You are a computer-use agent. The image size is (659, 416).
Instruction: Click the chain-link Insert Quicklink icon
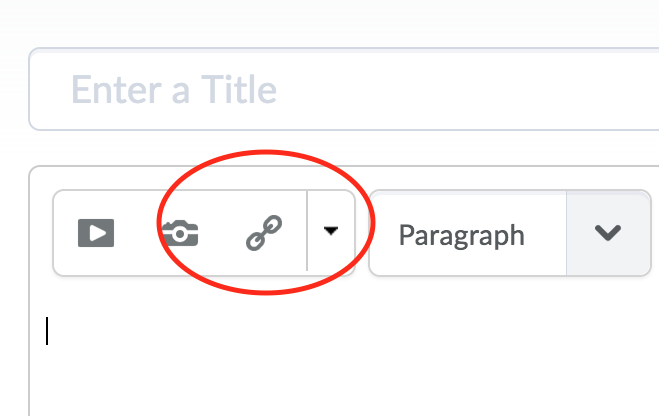coord(264,234)
